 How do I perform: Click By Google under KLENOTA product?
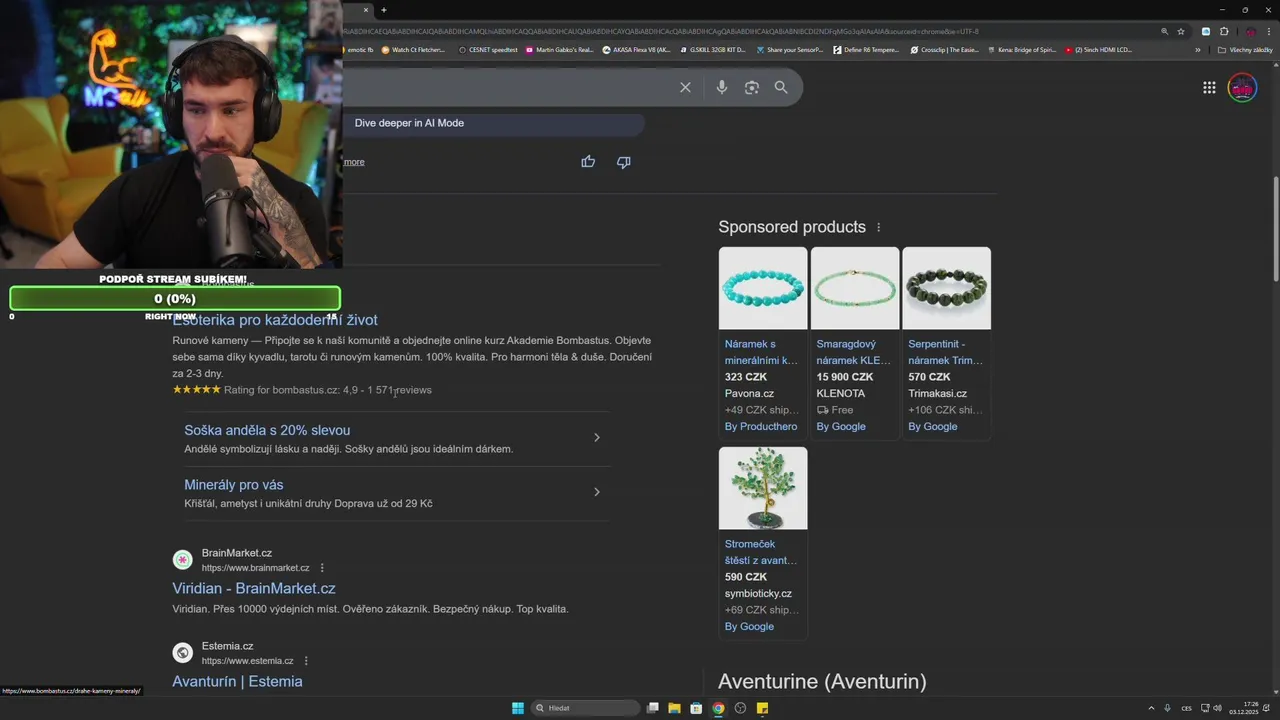click(x=841, y=427)
